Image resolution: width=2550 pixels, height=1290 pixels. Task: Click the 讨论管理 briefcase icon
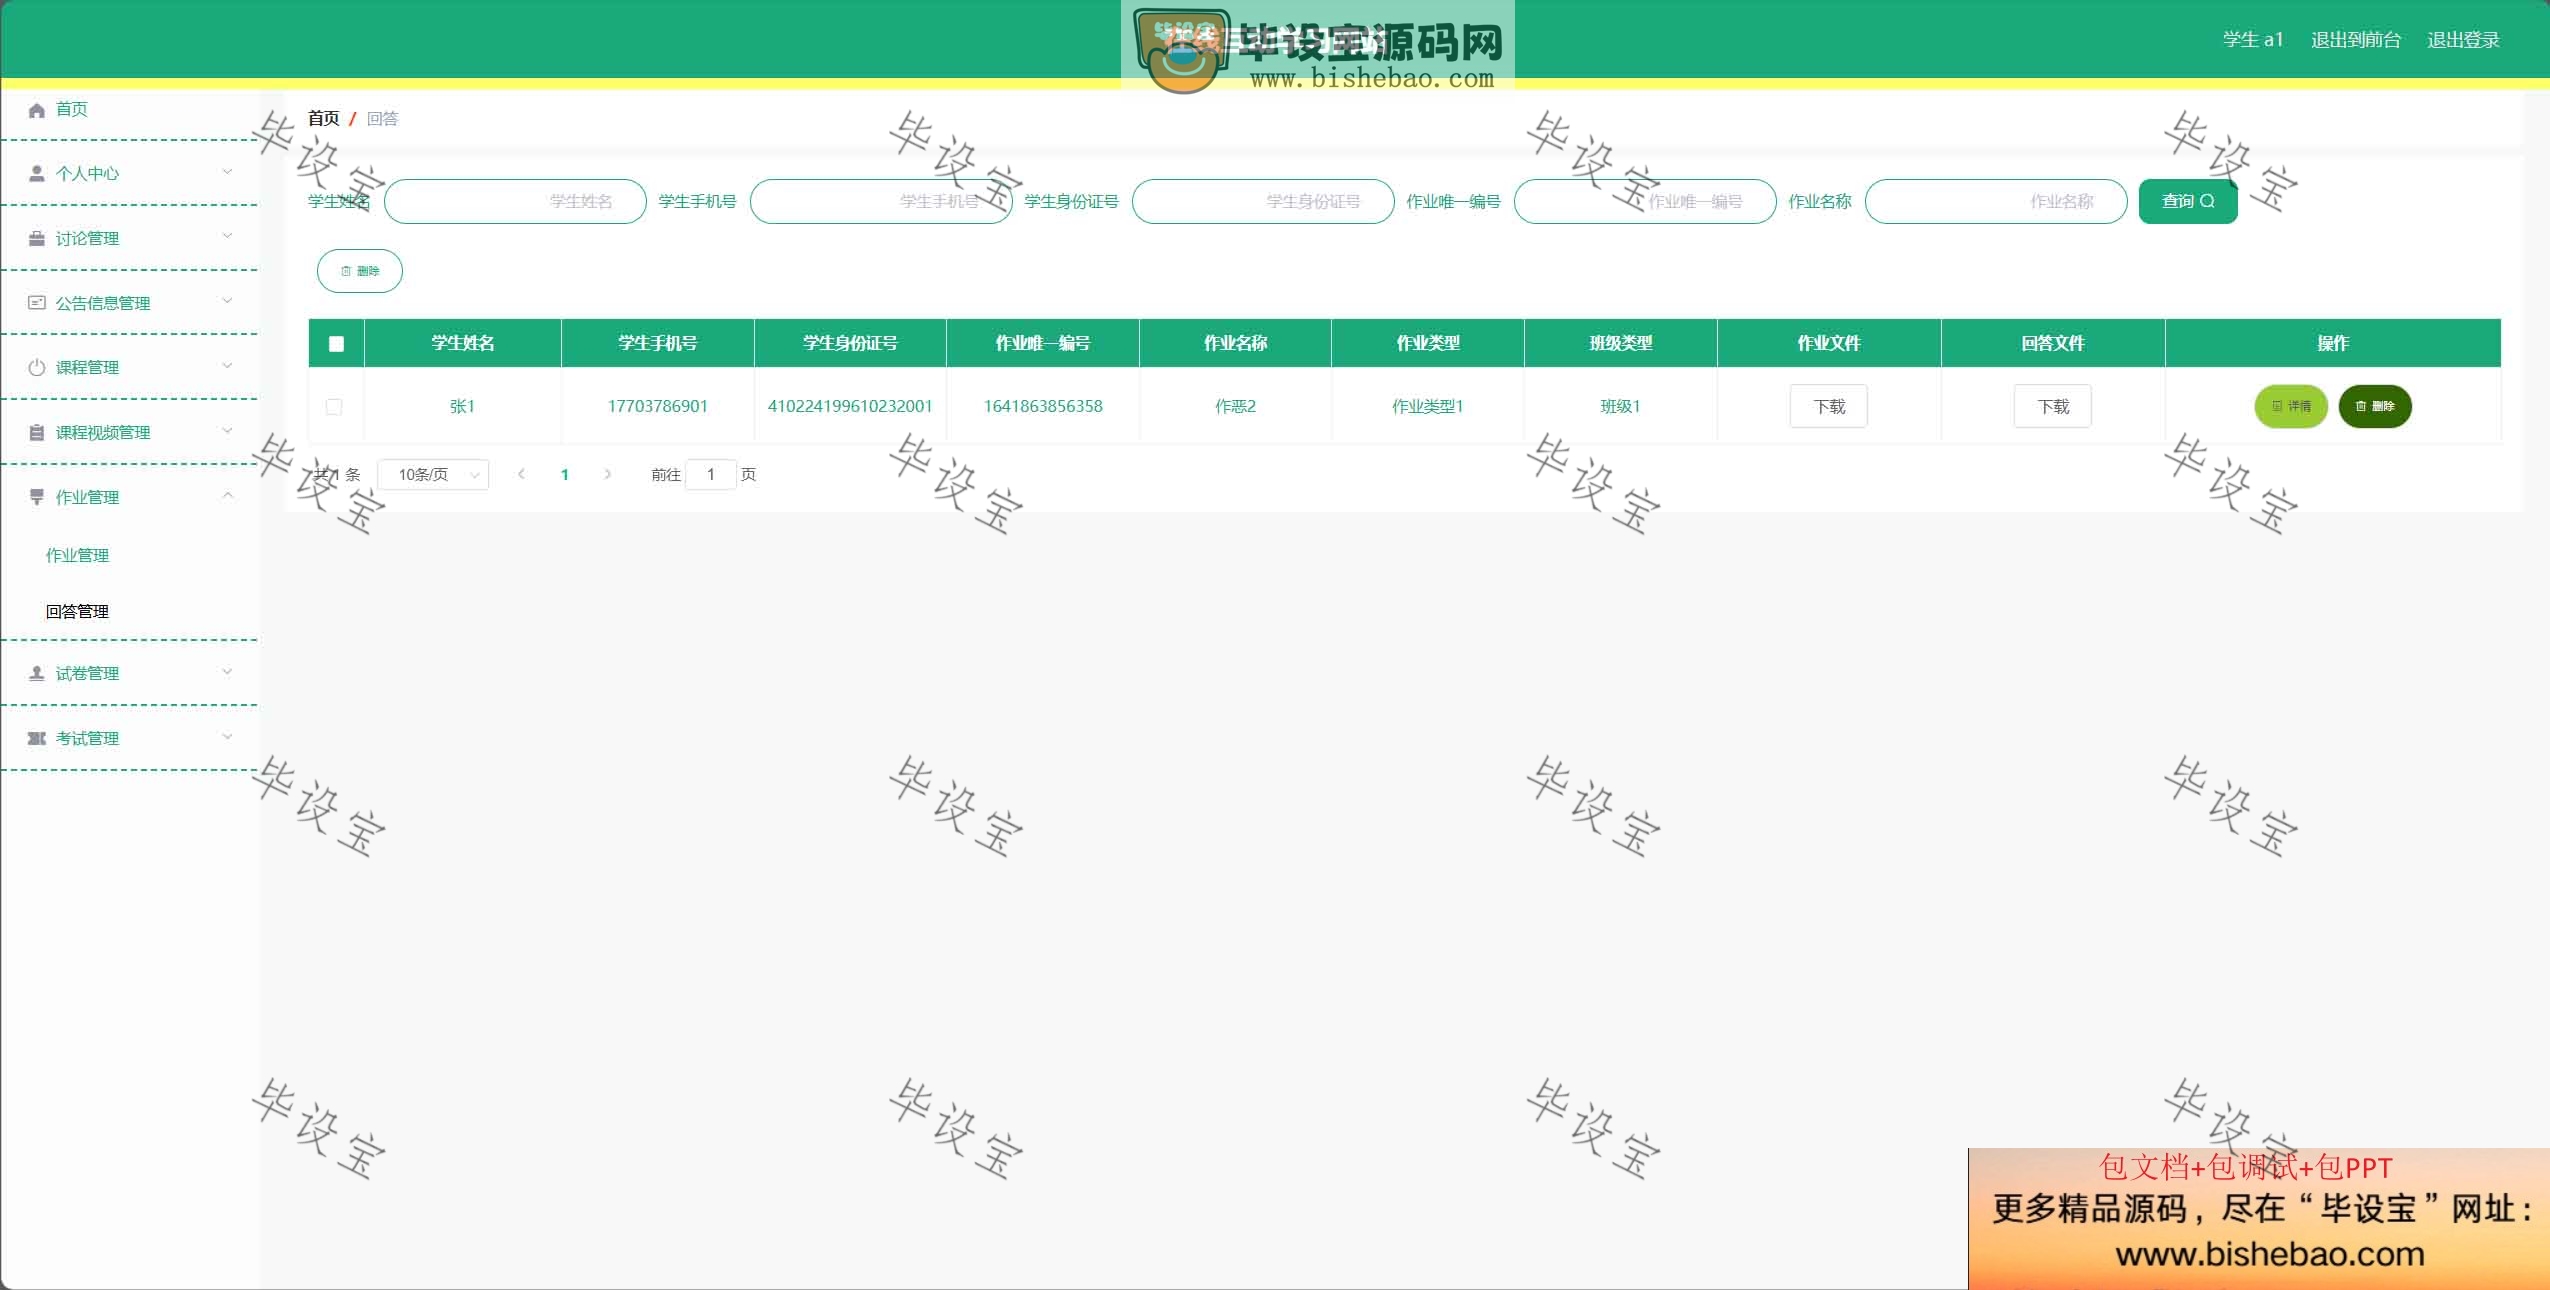point(37,239)
